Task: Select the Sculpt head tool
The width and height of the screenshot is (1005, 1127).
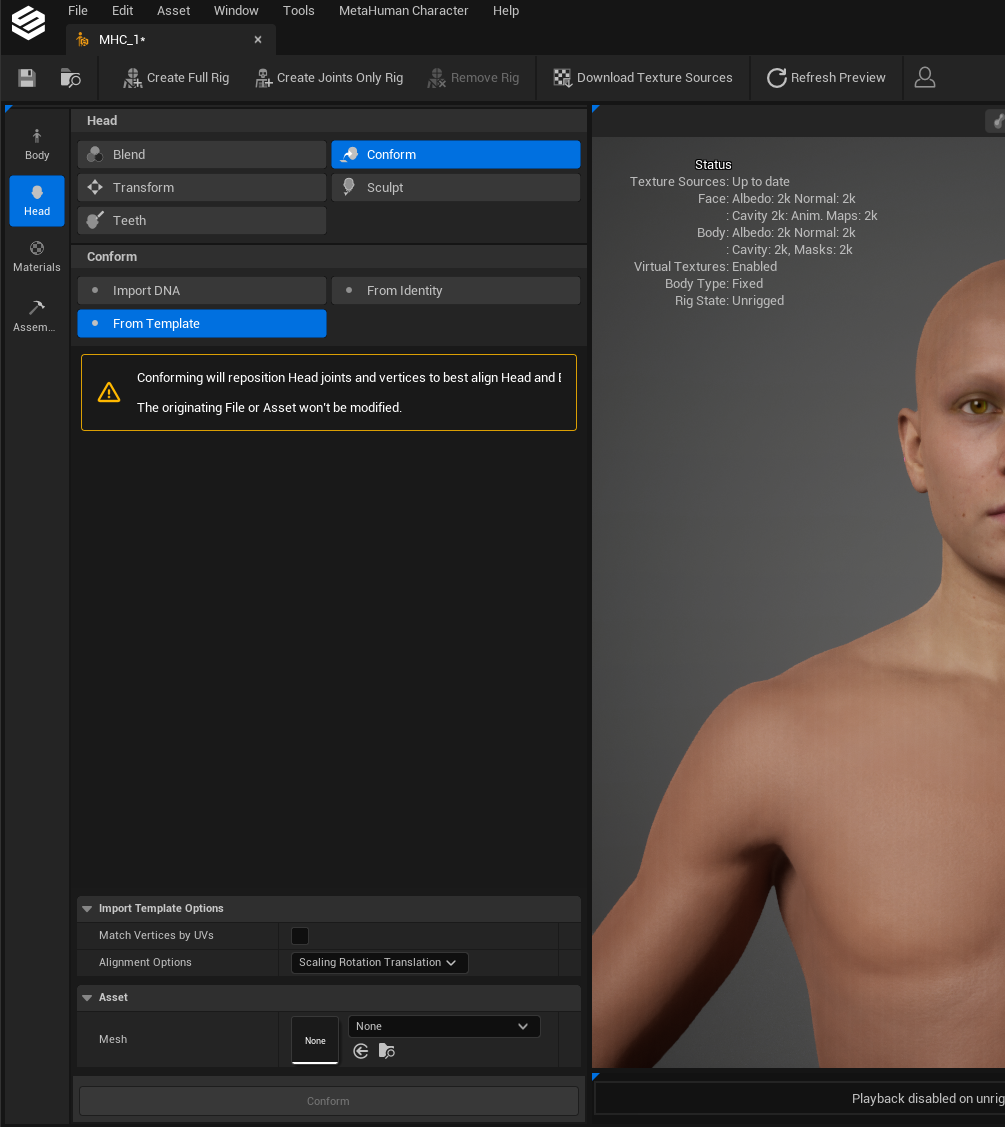Action: (456, 188)
